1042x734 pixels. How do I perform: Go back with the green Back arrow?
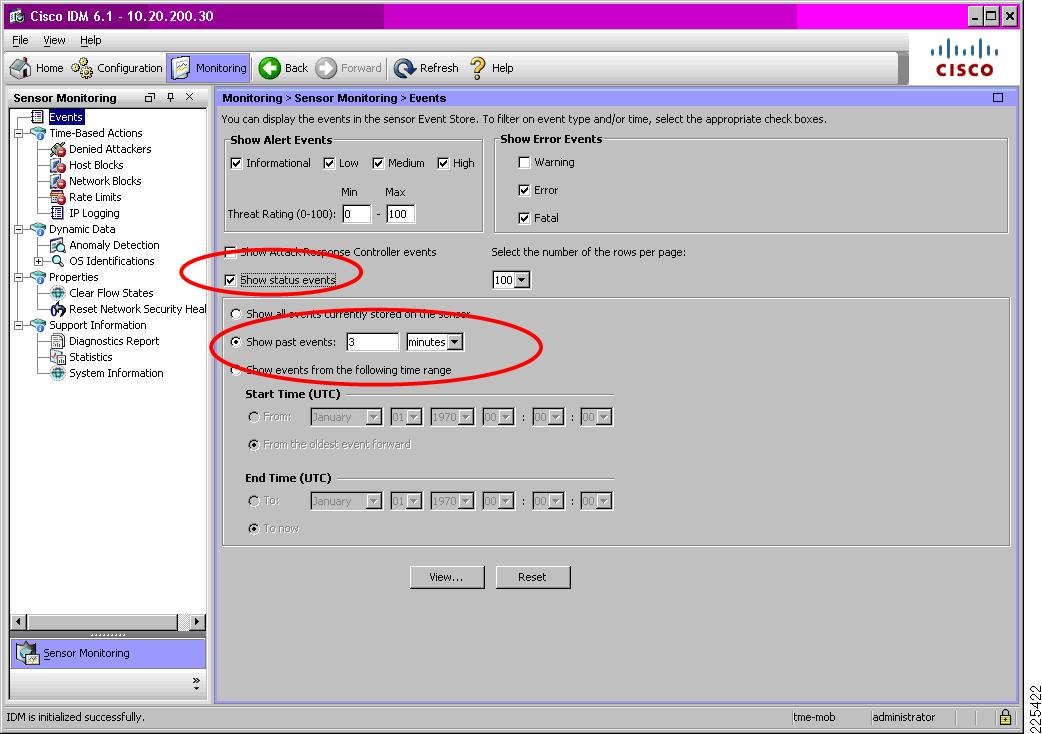tap(270, 68)
